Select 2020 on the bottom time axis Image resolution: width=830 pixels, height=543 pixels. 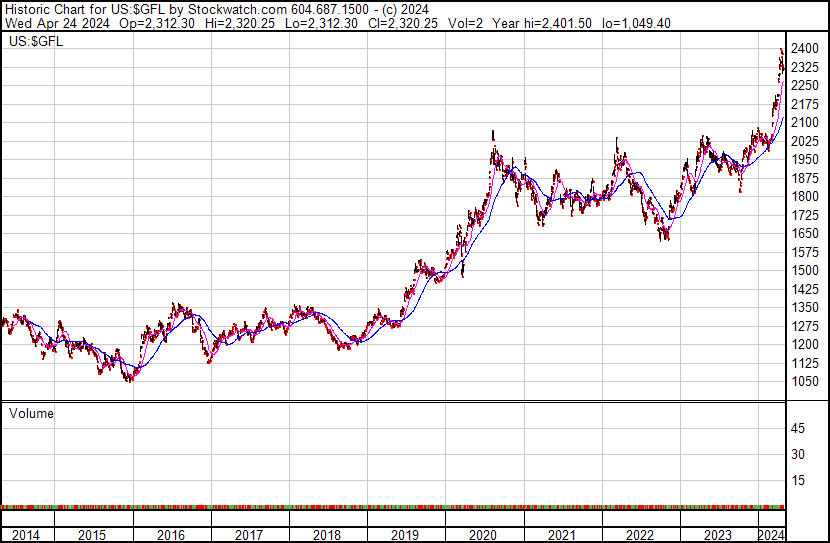point(485,535)
